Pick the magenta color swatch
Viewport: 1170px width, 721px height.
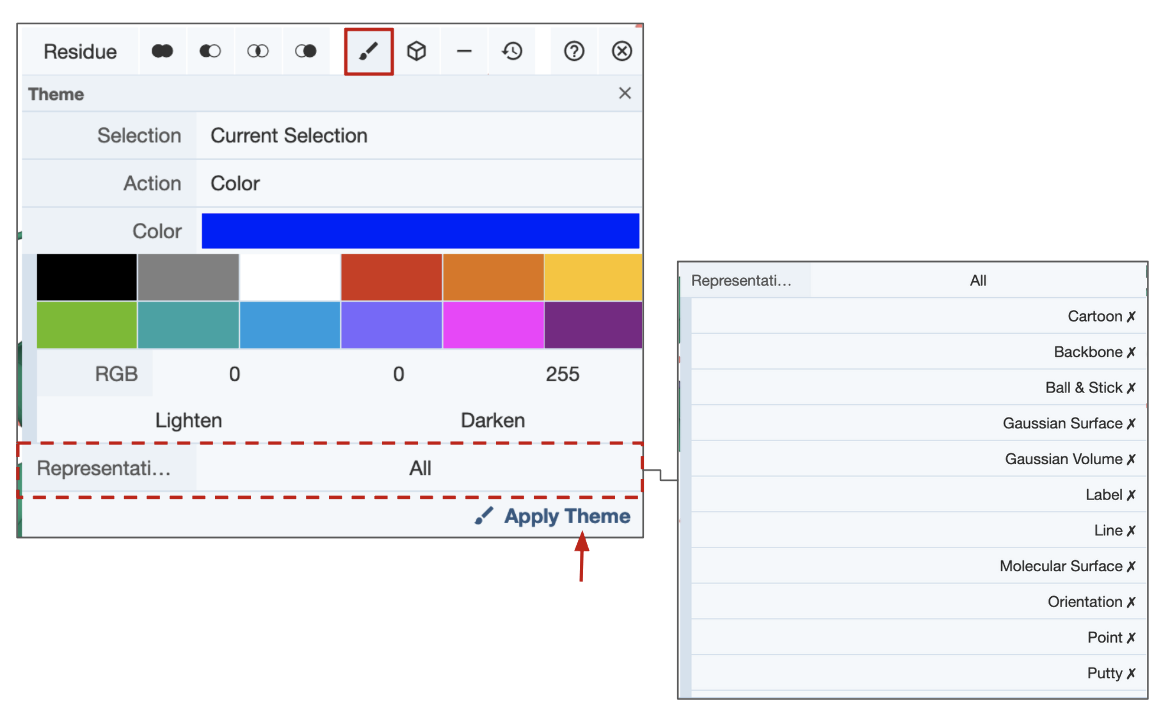click(493, 325)
